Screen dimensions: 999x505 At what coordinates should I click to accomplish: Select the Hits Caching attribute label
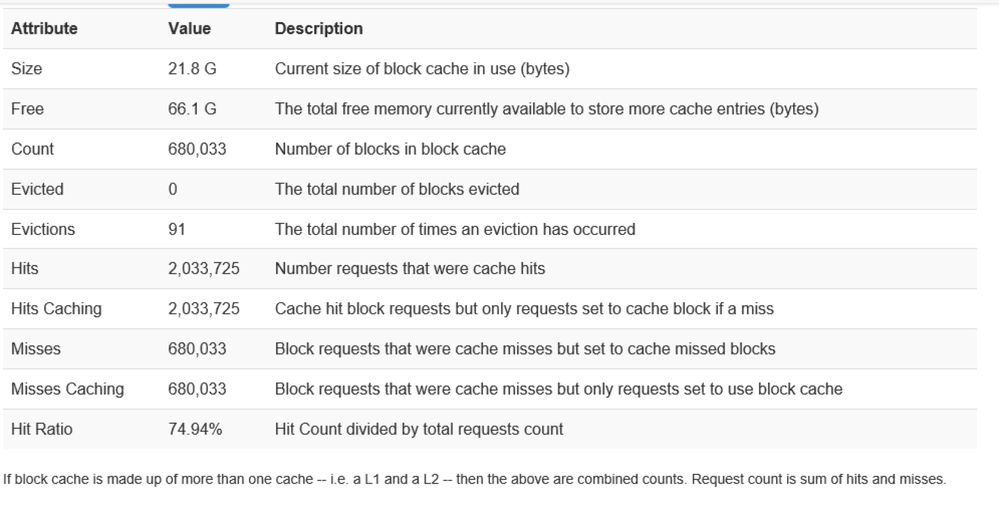click(56, 309)
